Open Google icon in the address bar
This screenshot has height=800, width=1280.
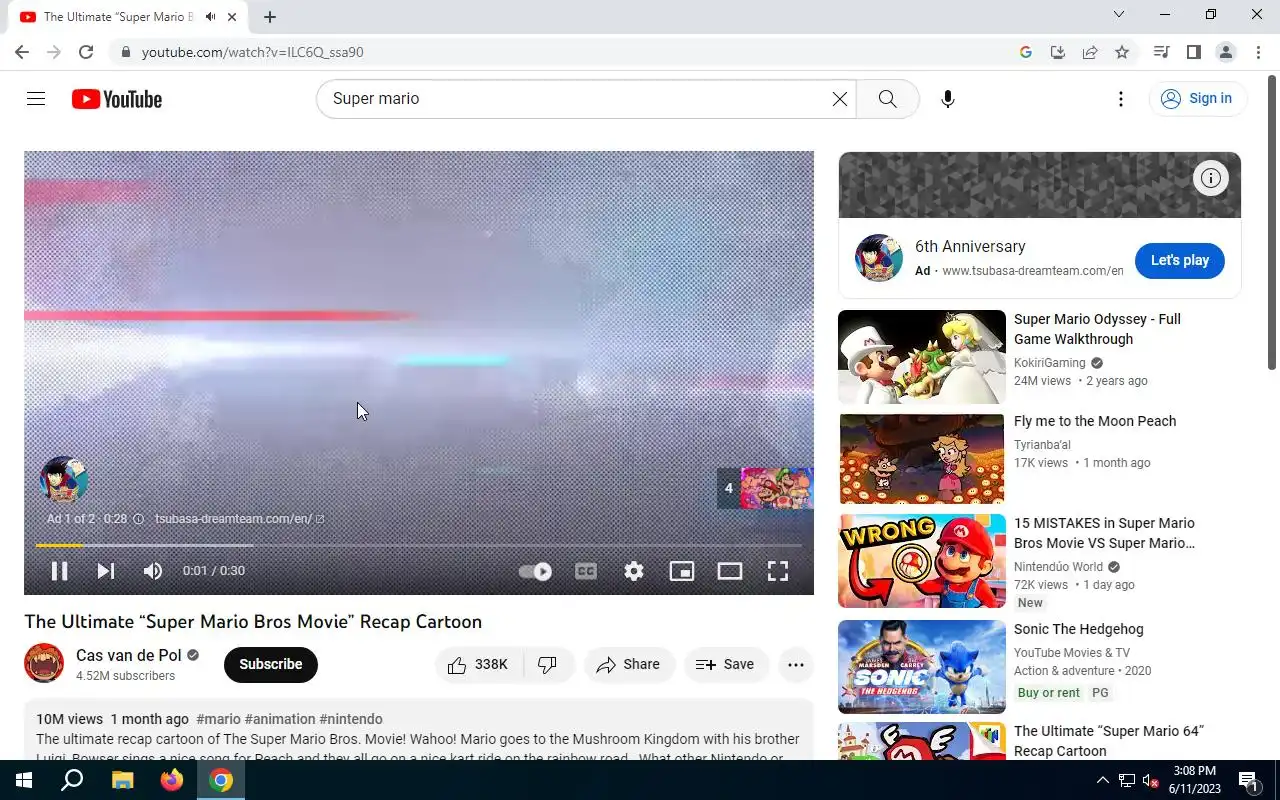[x=1026, y=52]
